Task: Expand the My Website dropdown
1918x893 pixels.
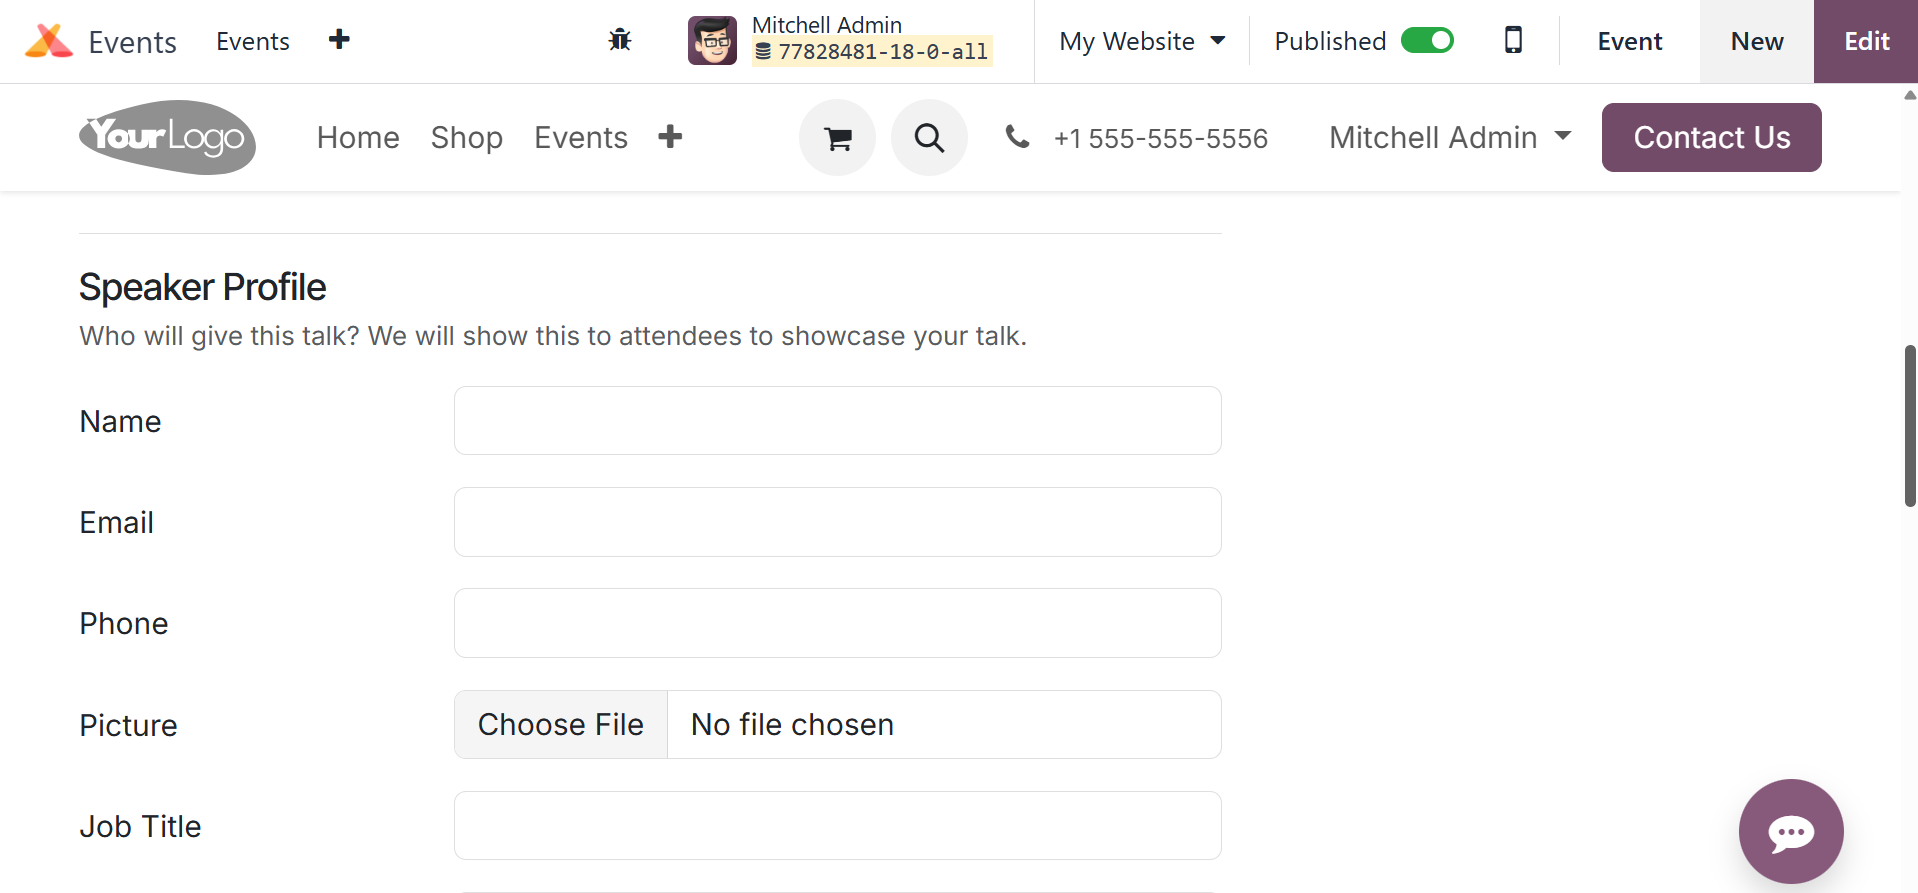Action: 1142,41
